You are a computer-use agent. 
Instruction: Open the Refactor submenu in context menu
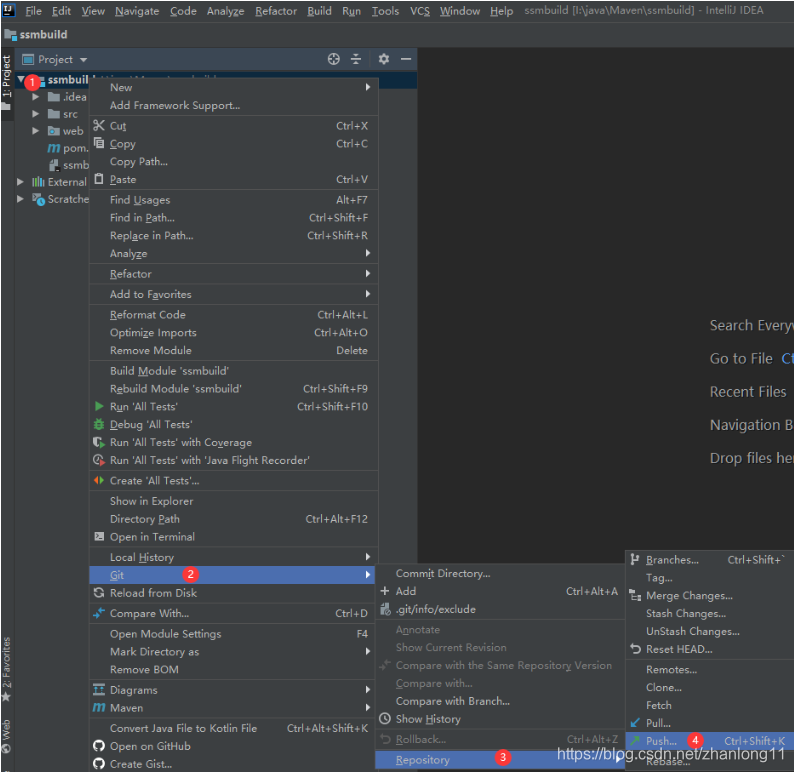[x=234, y=274]
